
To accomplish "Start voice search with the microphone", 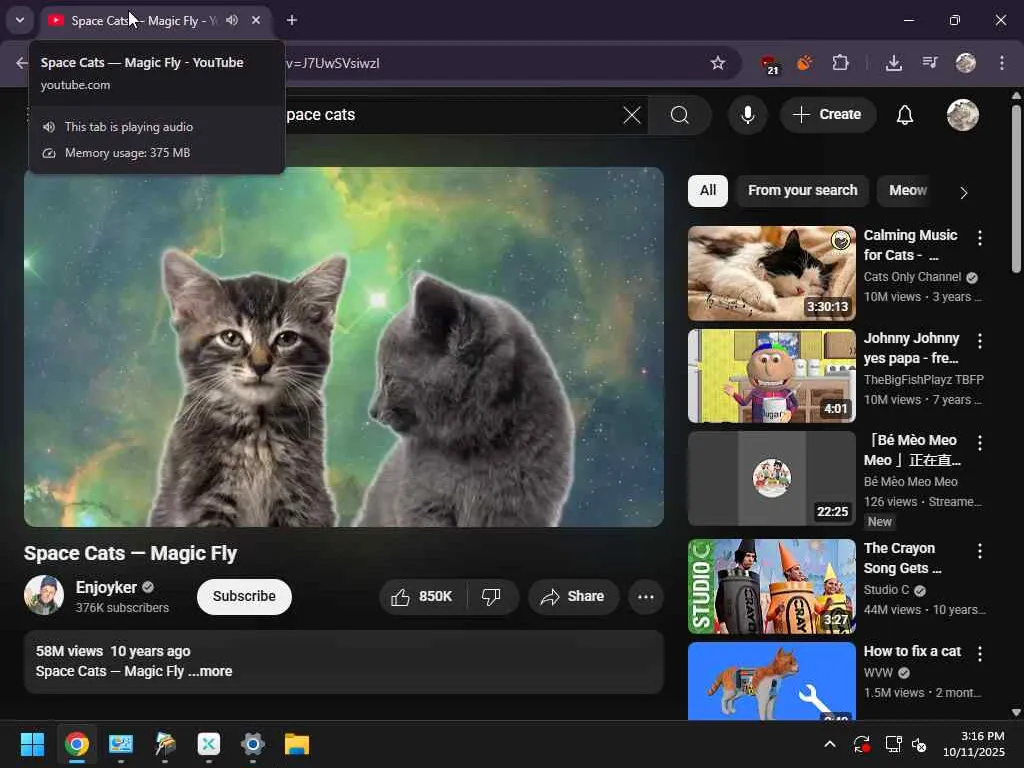I will [x=748, y=115].
